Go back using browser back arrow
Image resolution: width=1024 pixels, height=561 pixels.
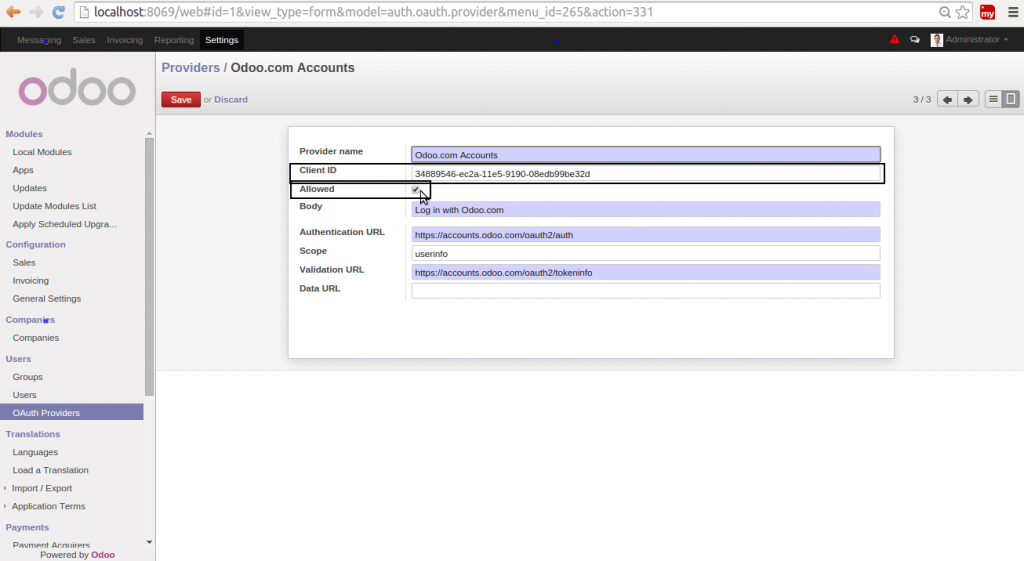(13, 12)
